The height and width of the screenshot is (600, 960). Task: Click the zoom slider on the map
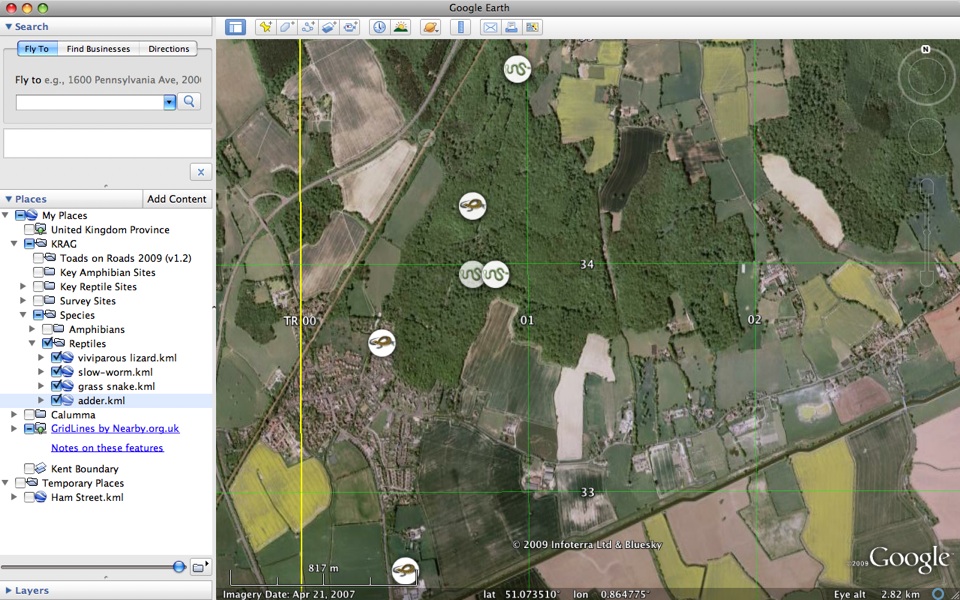(x=926, y=233)
